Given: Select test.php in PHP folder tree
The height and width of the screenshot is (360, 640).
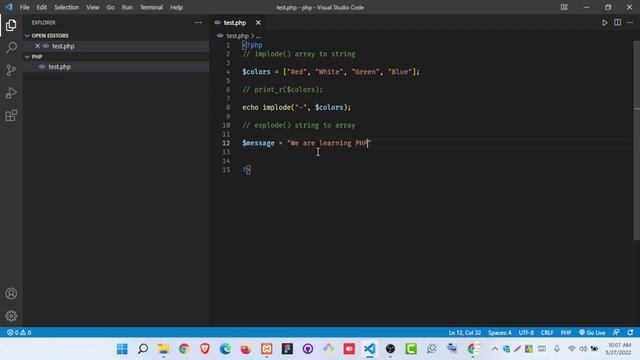Looking at the screenshot, I should (x=60, y=67).
